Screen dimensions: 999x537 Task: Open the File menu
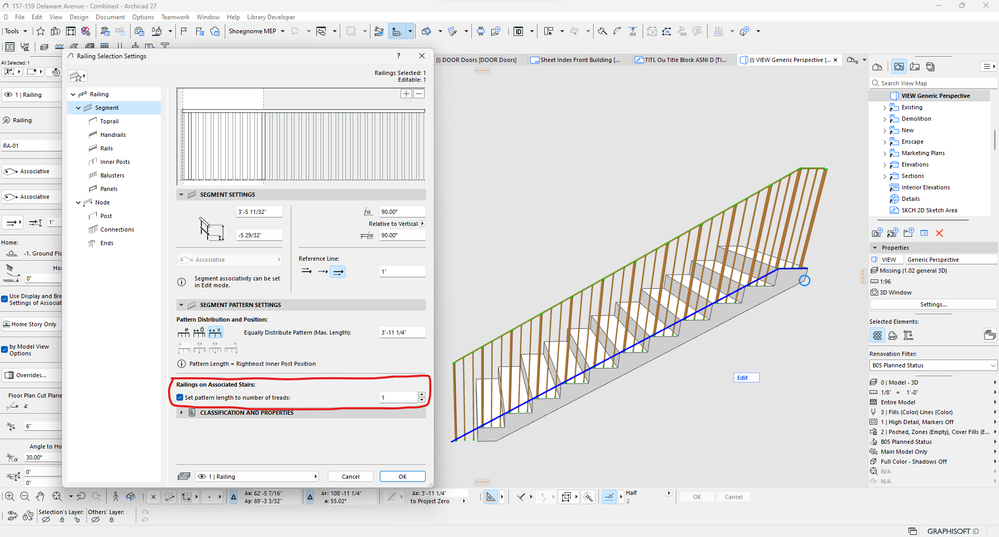click(x=20, y=17)
